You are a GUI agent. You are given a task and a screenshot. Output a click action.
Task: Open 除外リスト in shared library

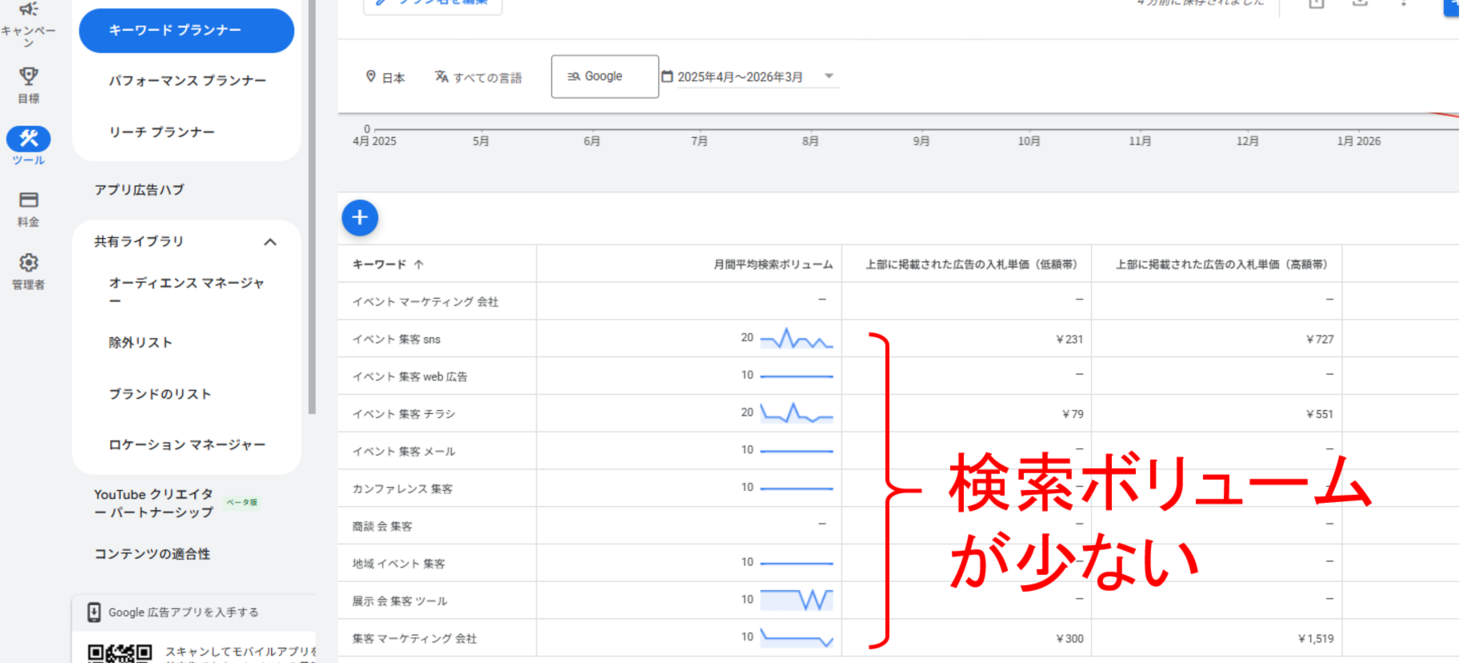(x=141, y=343)
